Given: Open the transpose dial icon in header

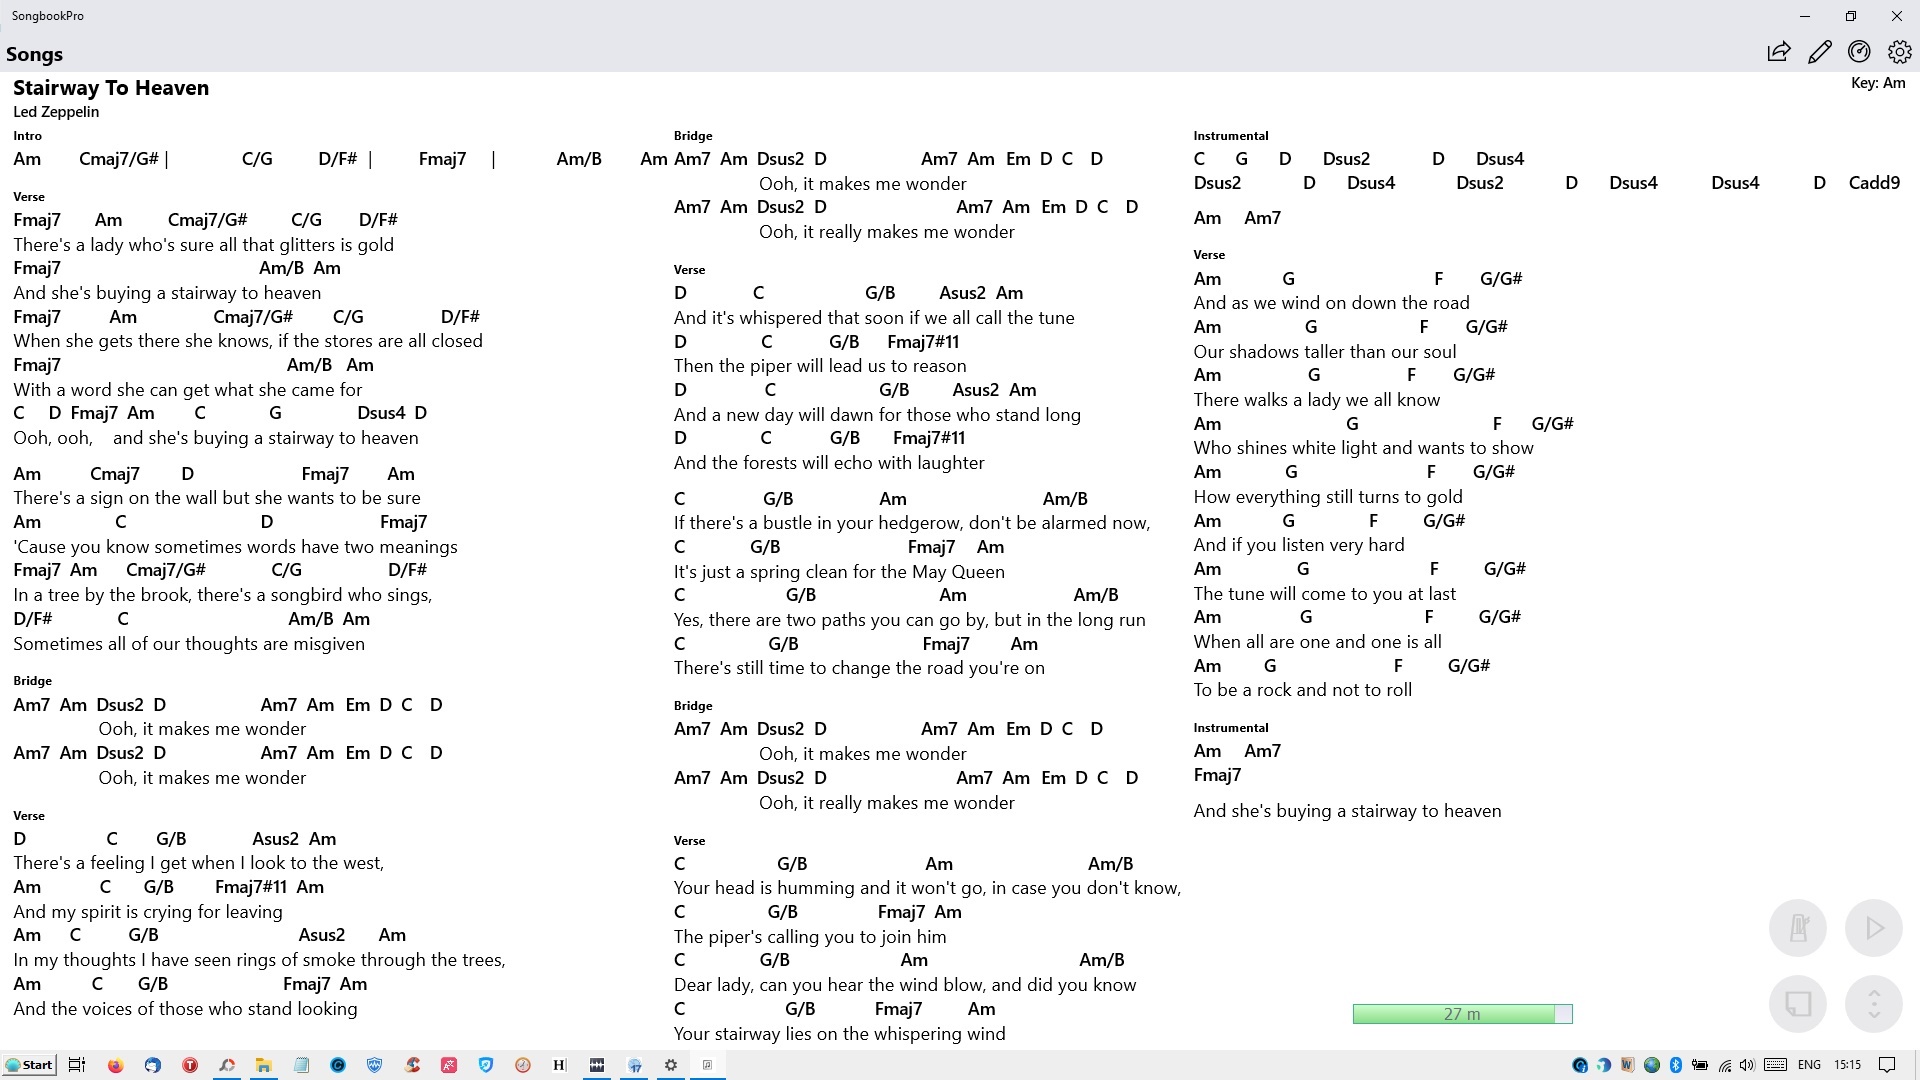Looking at the screenshot, I should (x=1859, y=52).
